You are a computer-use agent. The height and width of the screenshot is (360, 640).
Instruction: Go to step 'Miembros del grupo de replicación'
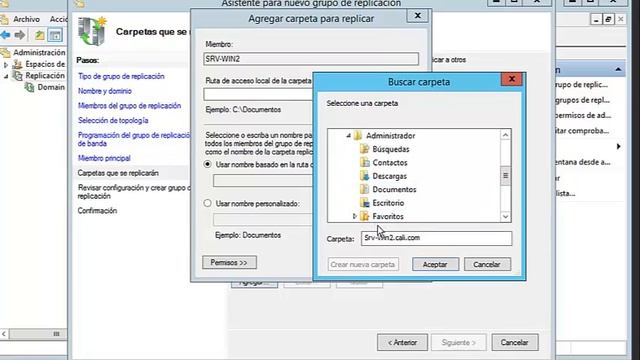pyautogui.click(x=129, y=106)
